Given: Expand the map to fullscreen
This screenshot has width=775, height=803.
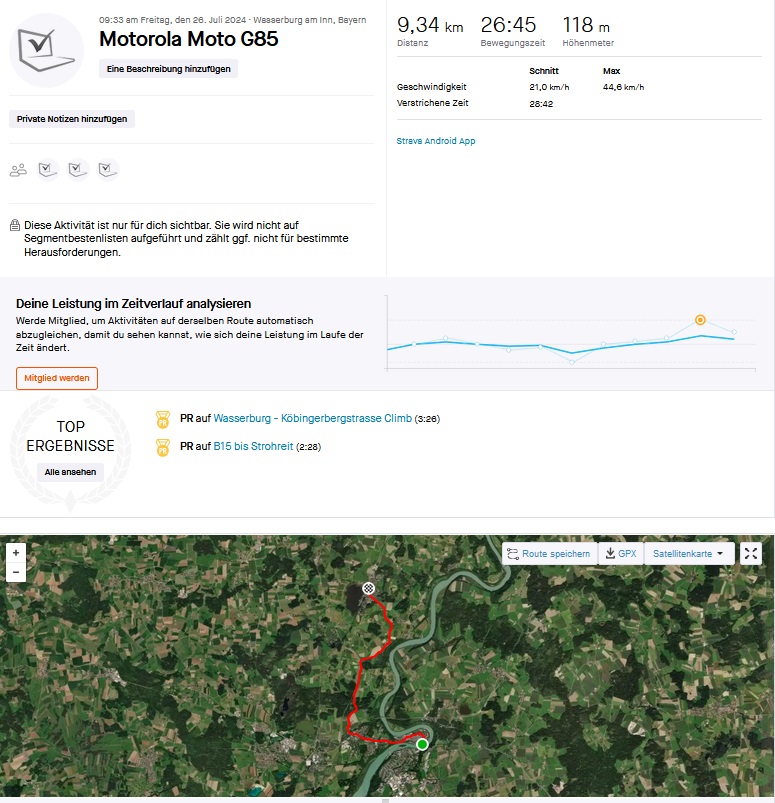Looking at the screenshot, I should pos(751,553).
